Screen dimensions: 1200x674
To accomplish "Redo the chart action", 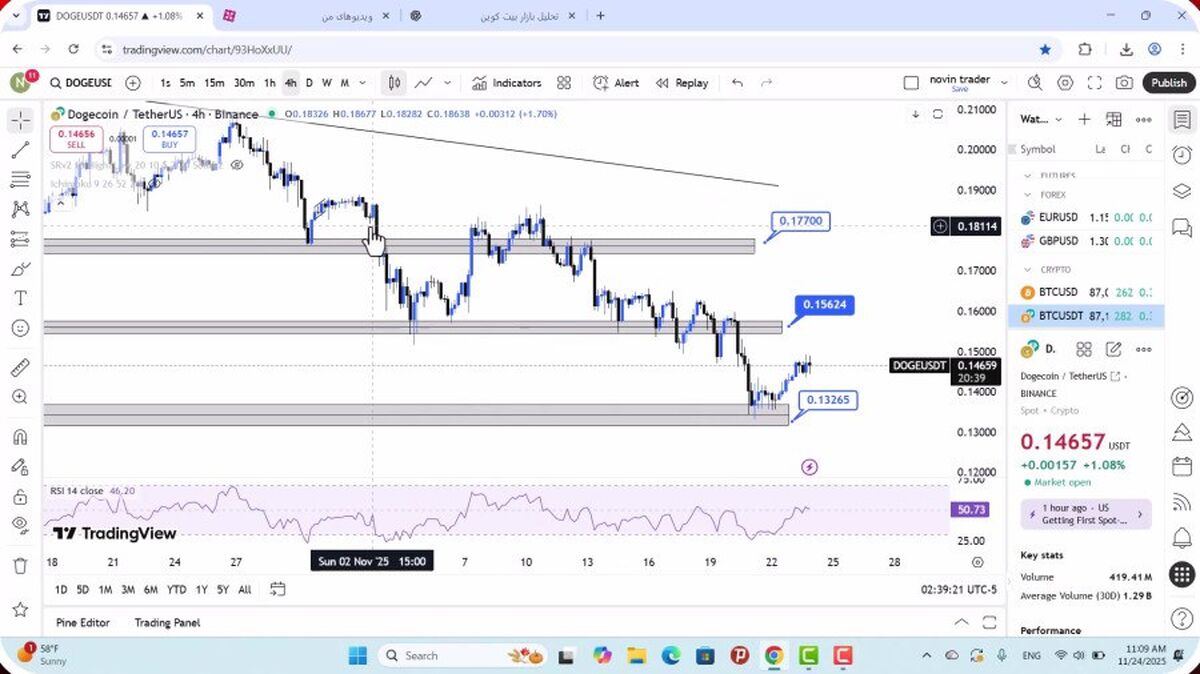I will [x=767, y=83].
